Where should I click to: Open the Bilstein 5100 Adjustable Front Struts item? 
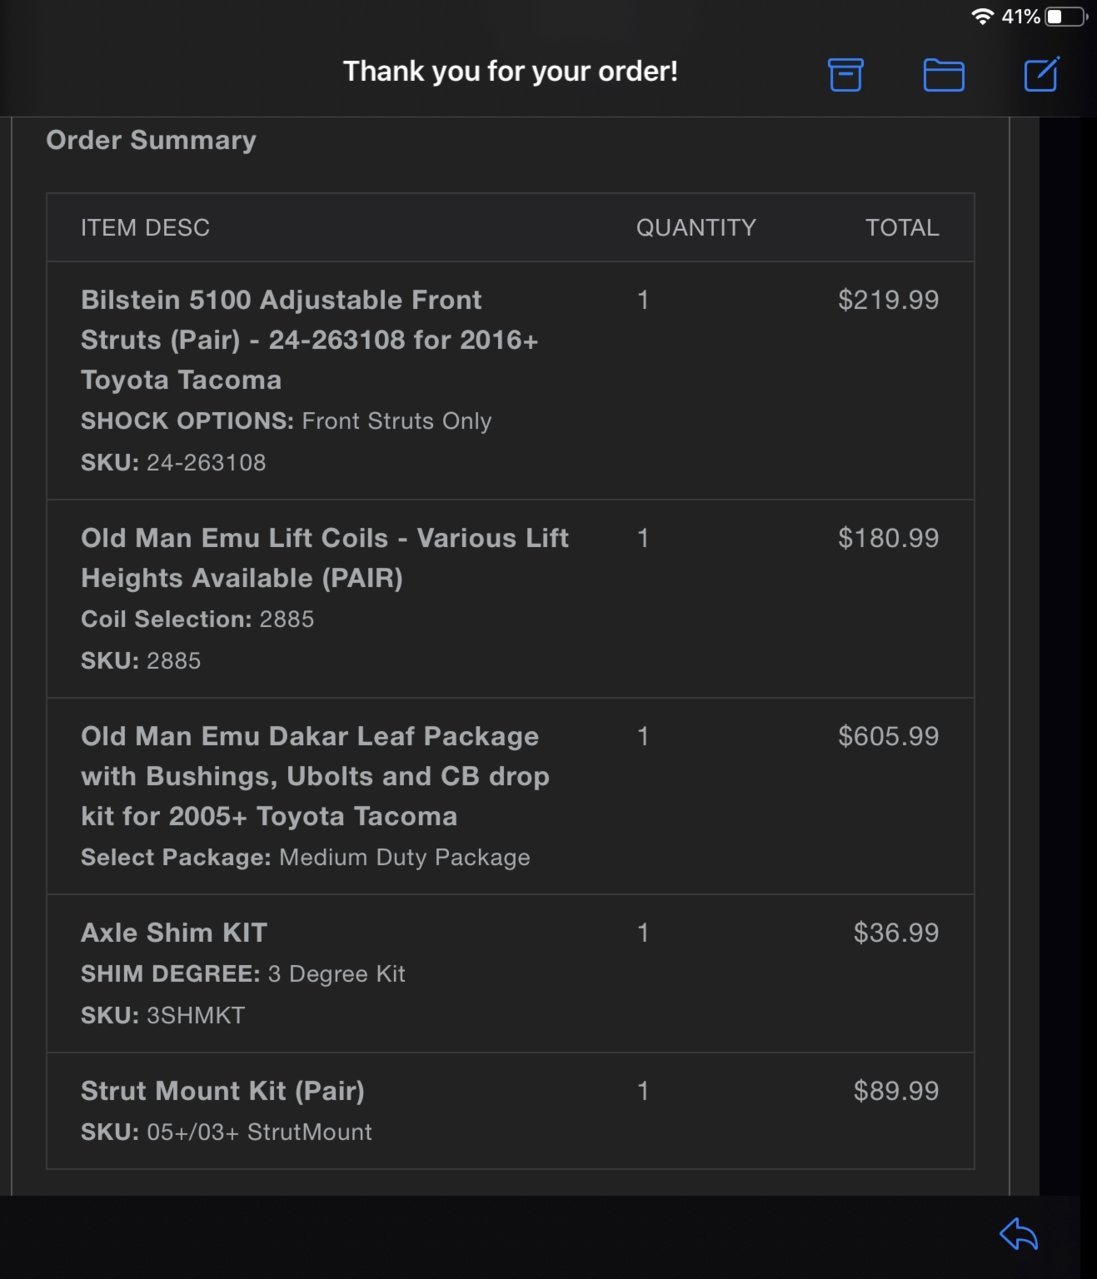pyautogui.click(x=310, y=340)
